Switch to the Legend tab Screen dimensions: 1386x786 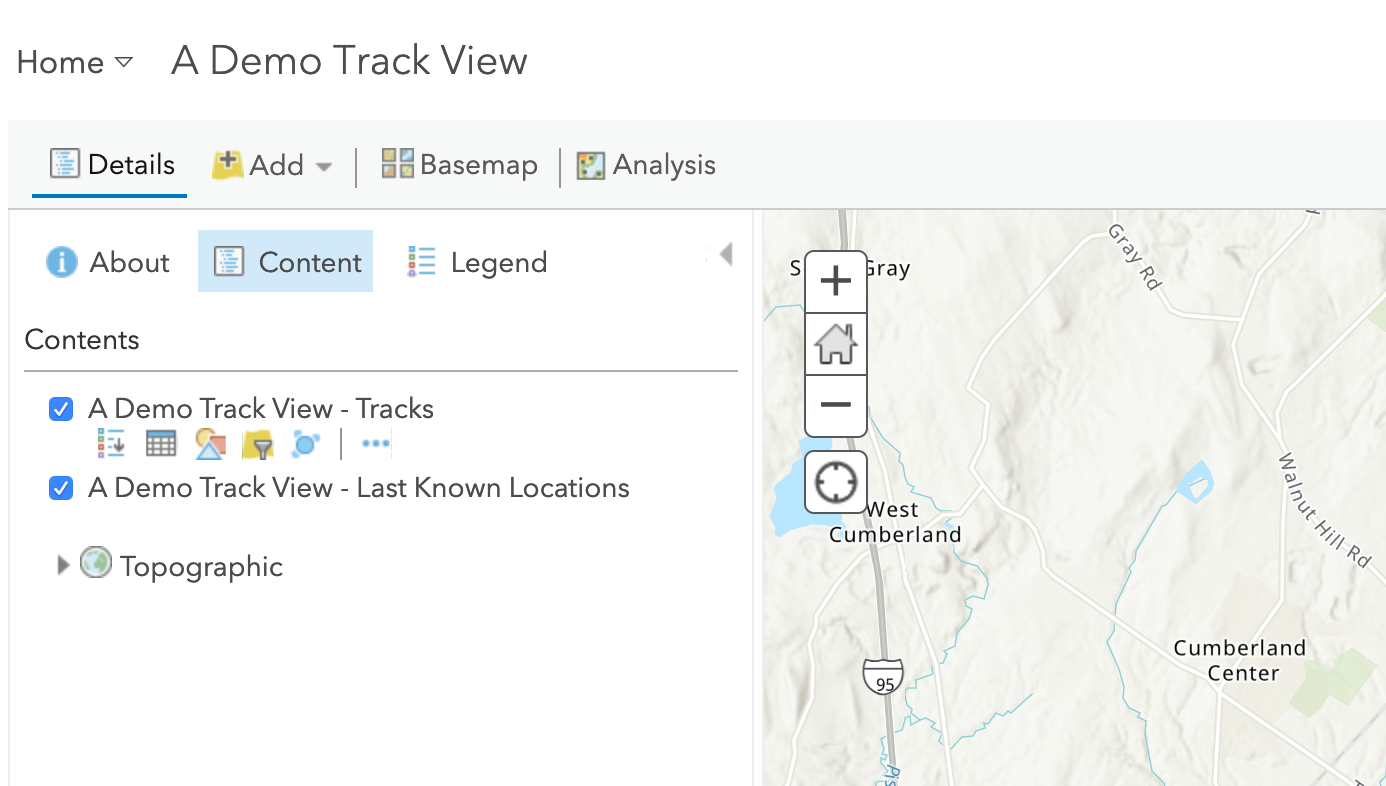pos(477,261)
